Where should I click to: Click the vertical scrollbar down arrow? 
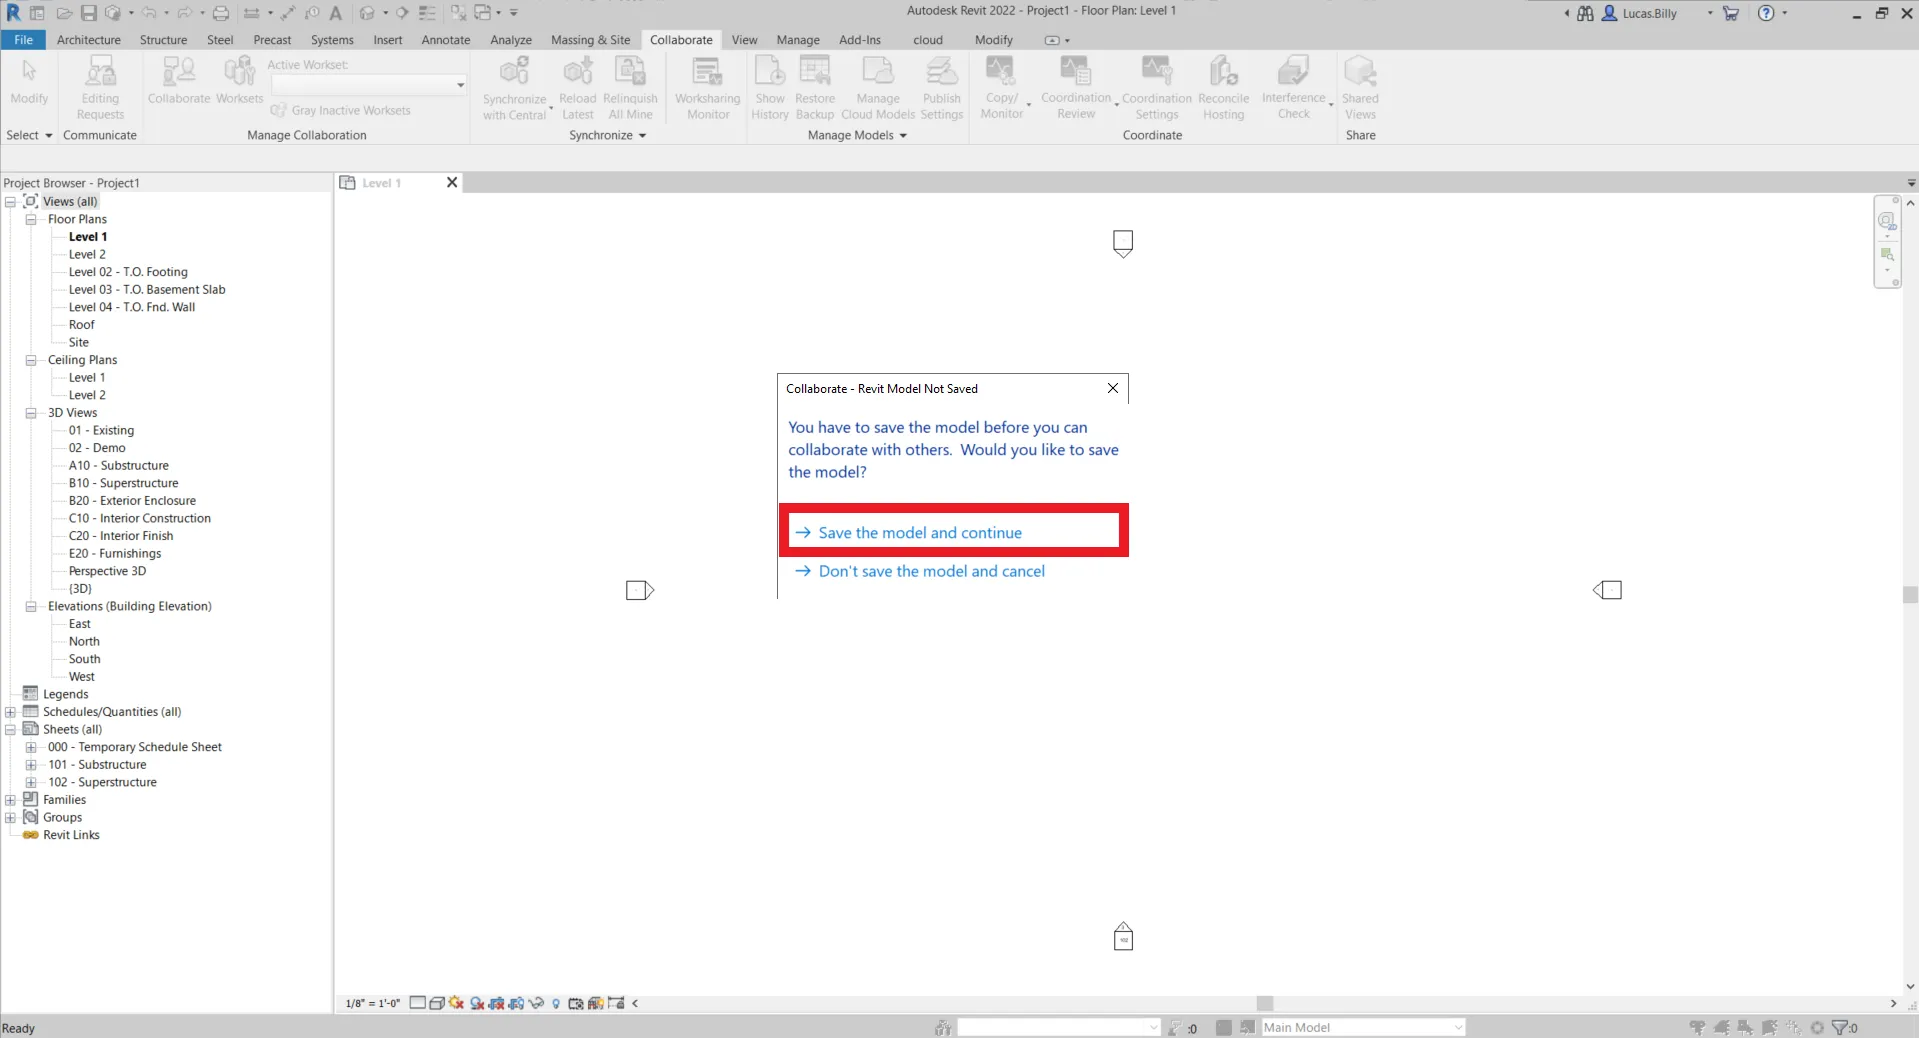(1910, 986)
